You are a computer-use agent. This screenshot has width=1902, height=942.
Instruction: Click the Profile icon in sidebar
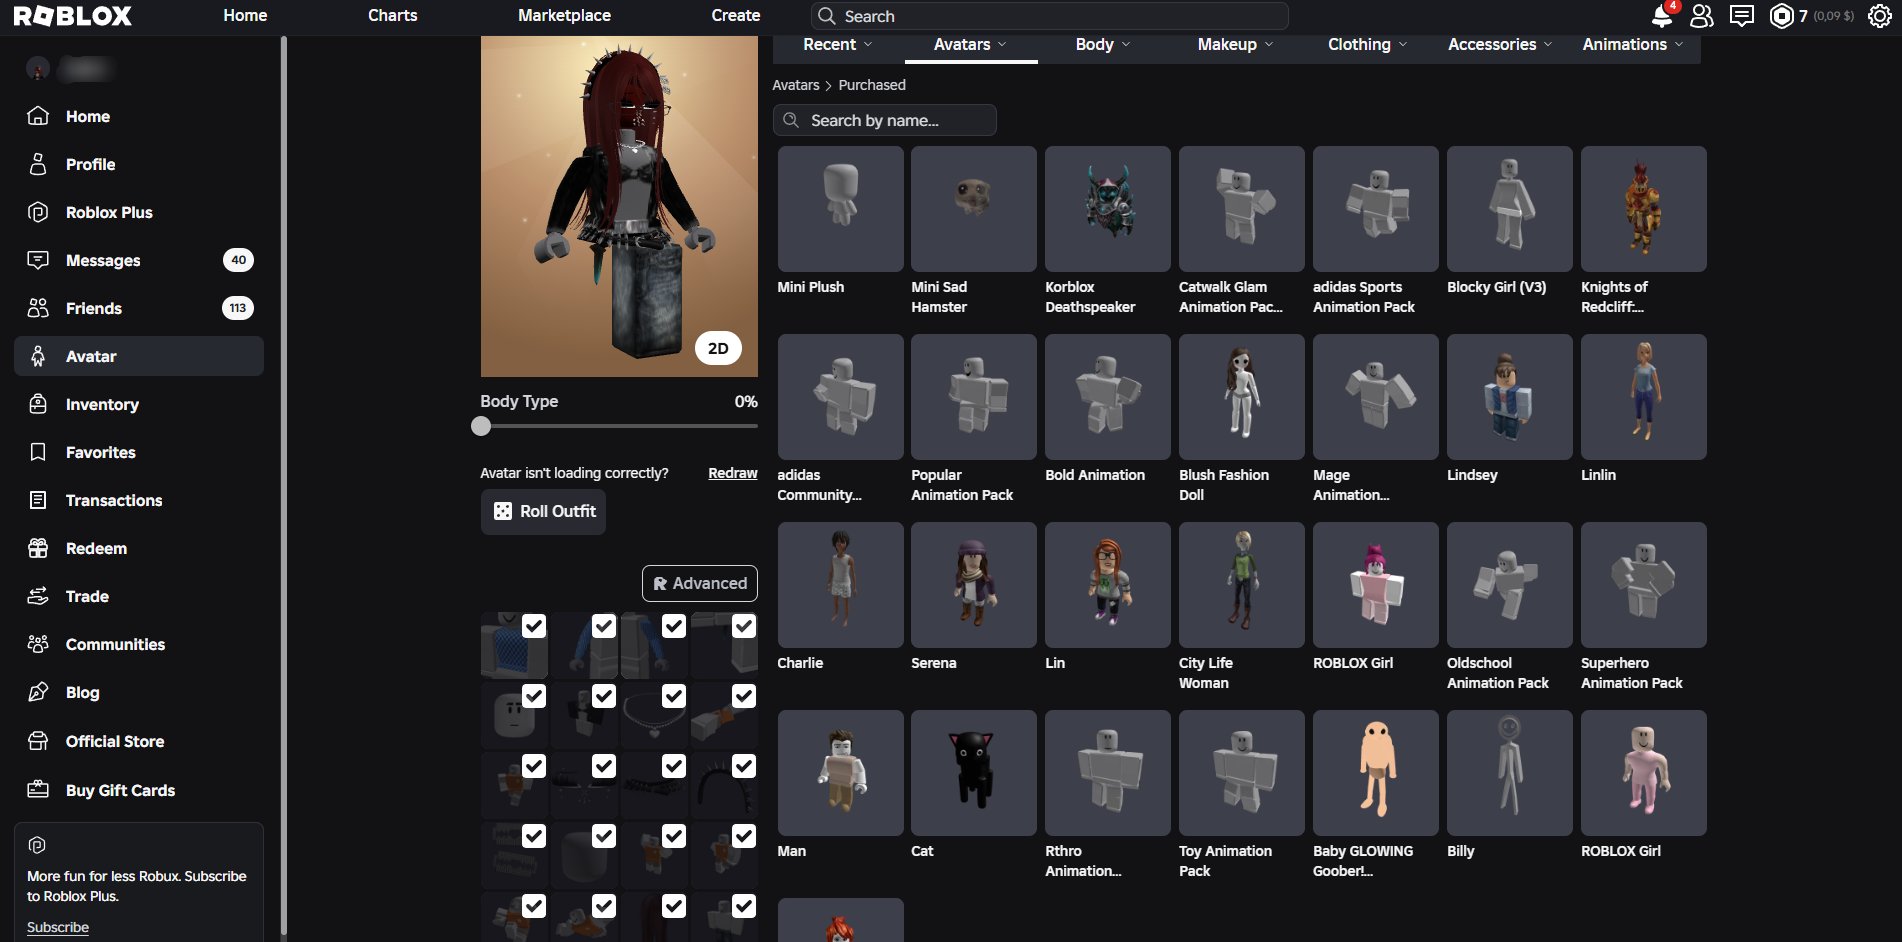pyautogui.click(x=38, y=164)
